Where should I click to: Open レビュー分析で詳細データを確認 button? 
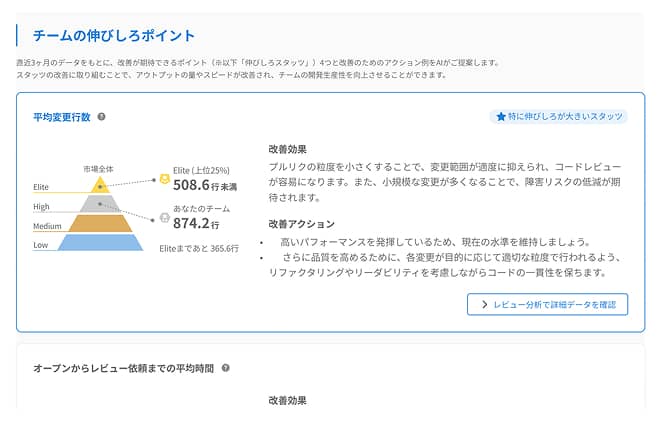(x=547, y=304)
